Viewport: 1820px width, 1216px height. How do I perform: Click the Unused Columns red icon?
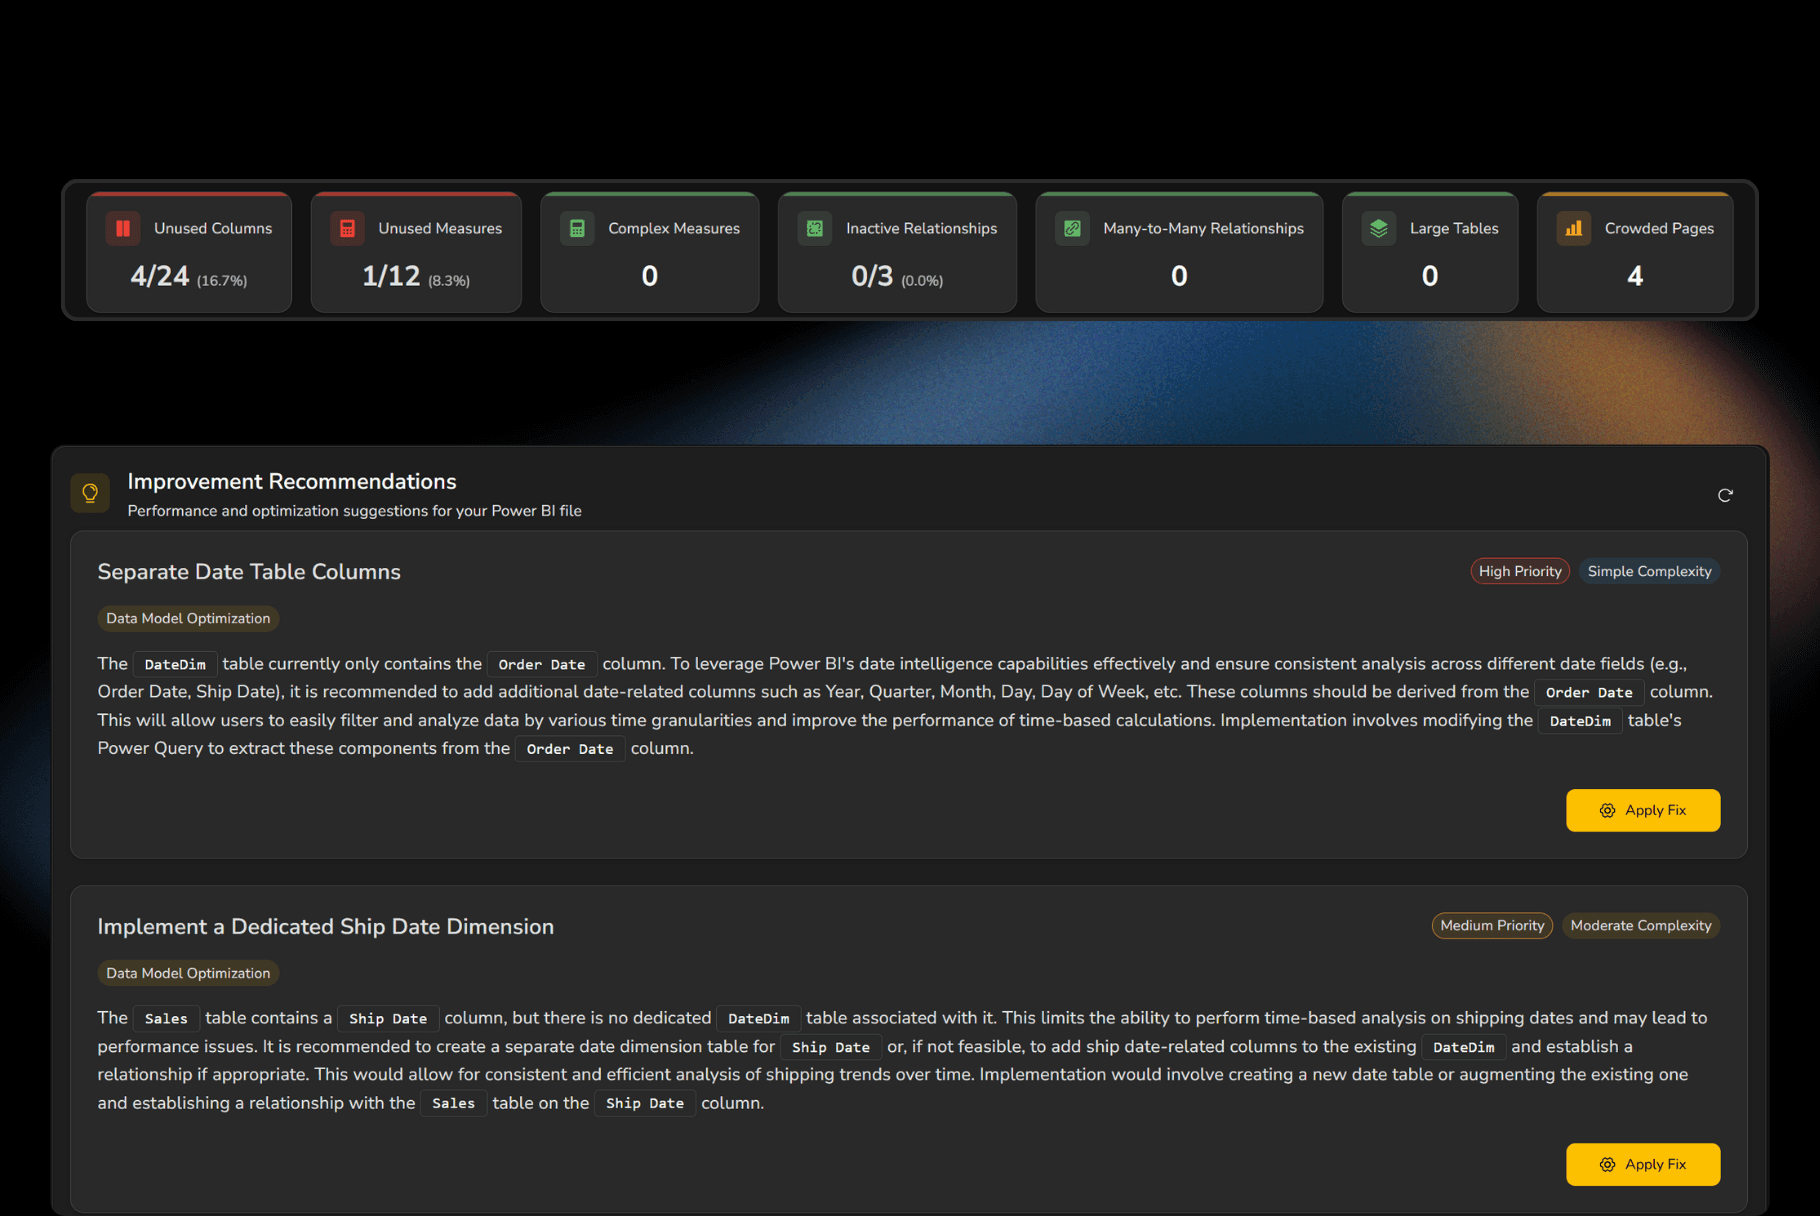point(123,229)
